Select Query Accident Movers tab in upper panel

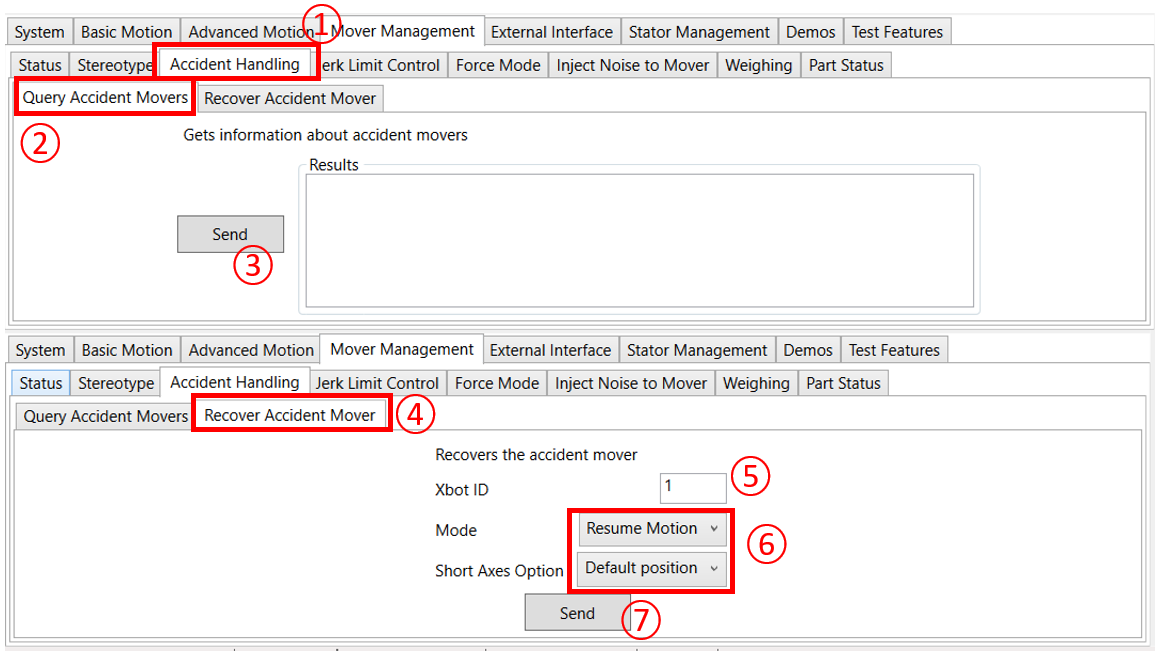pos(105,98)
